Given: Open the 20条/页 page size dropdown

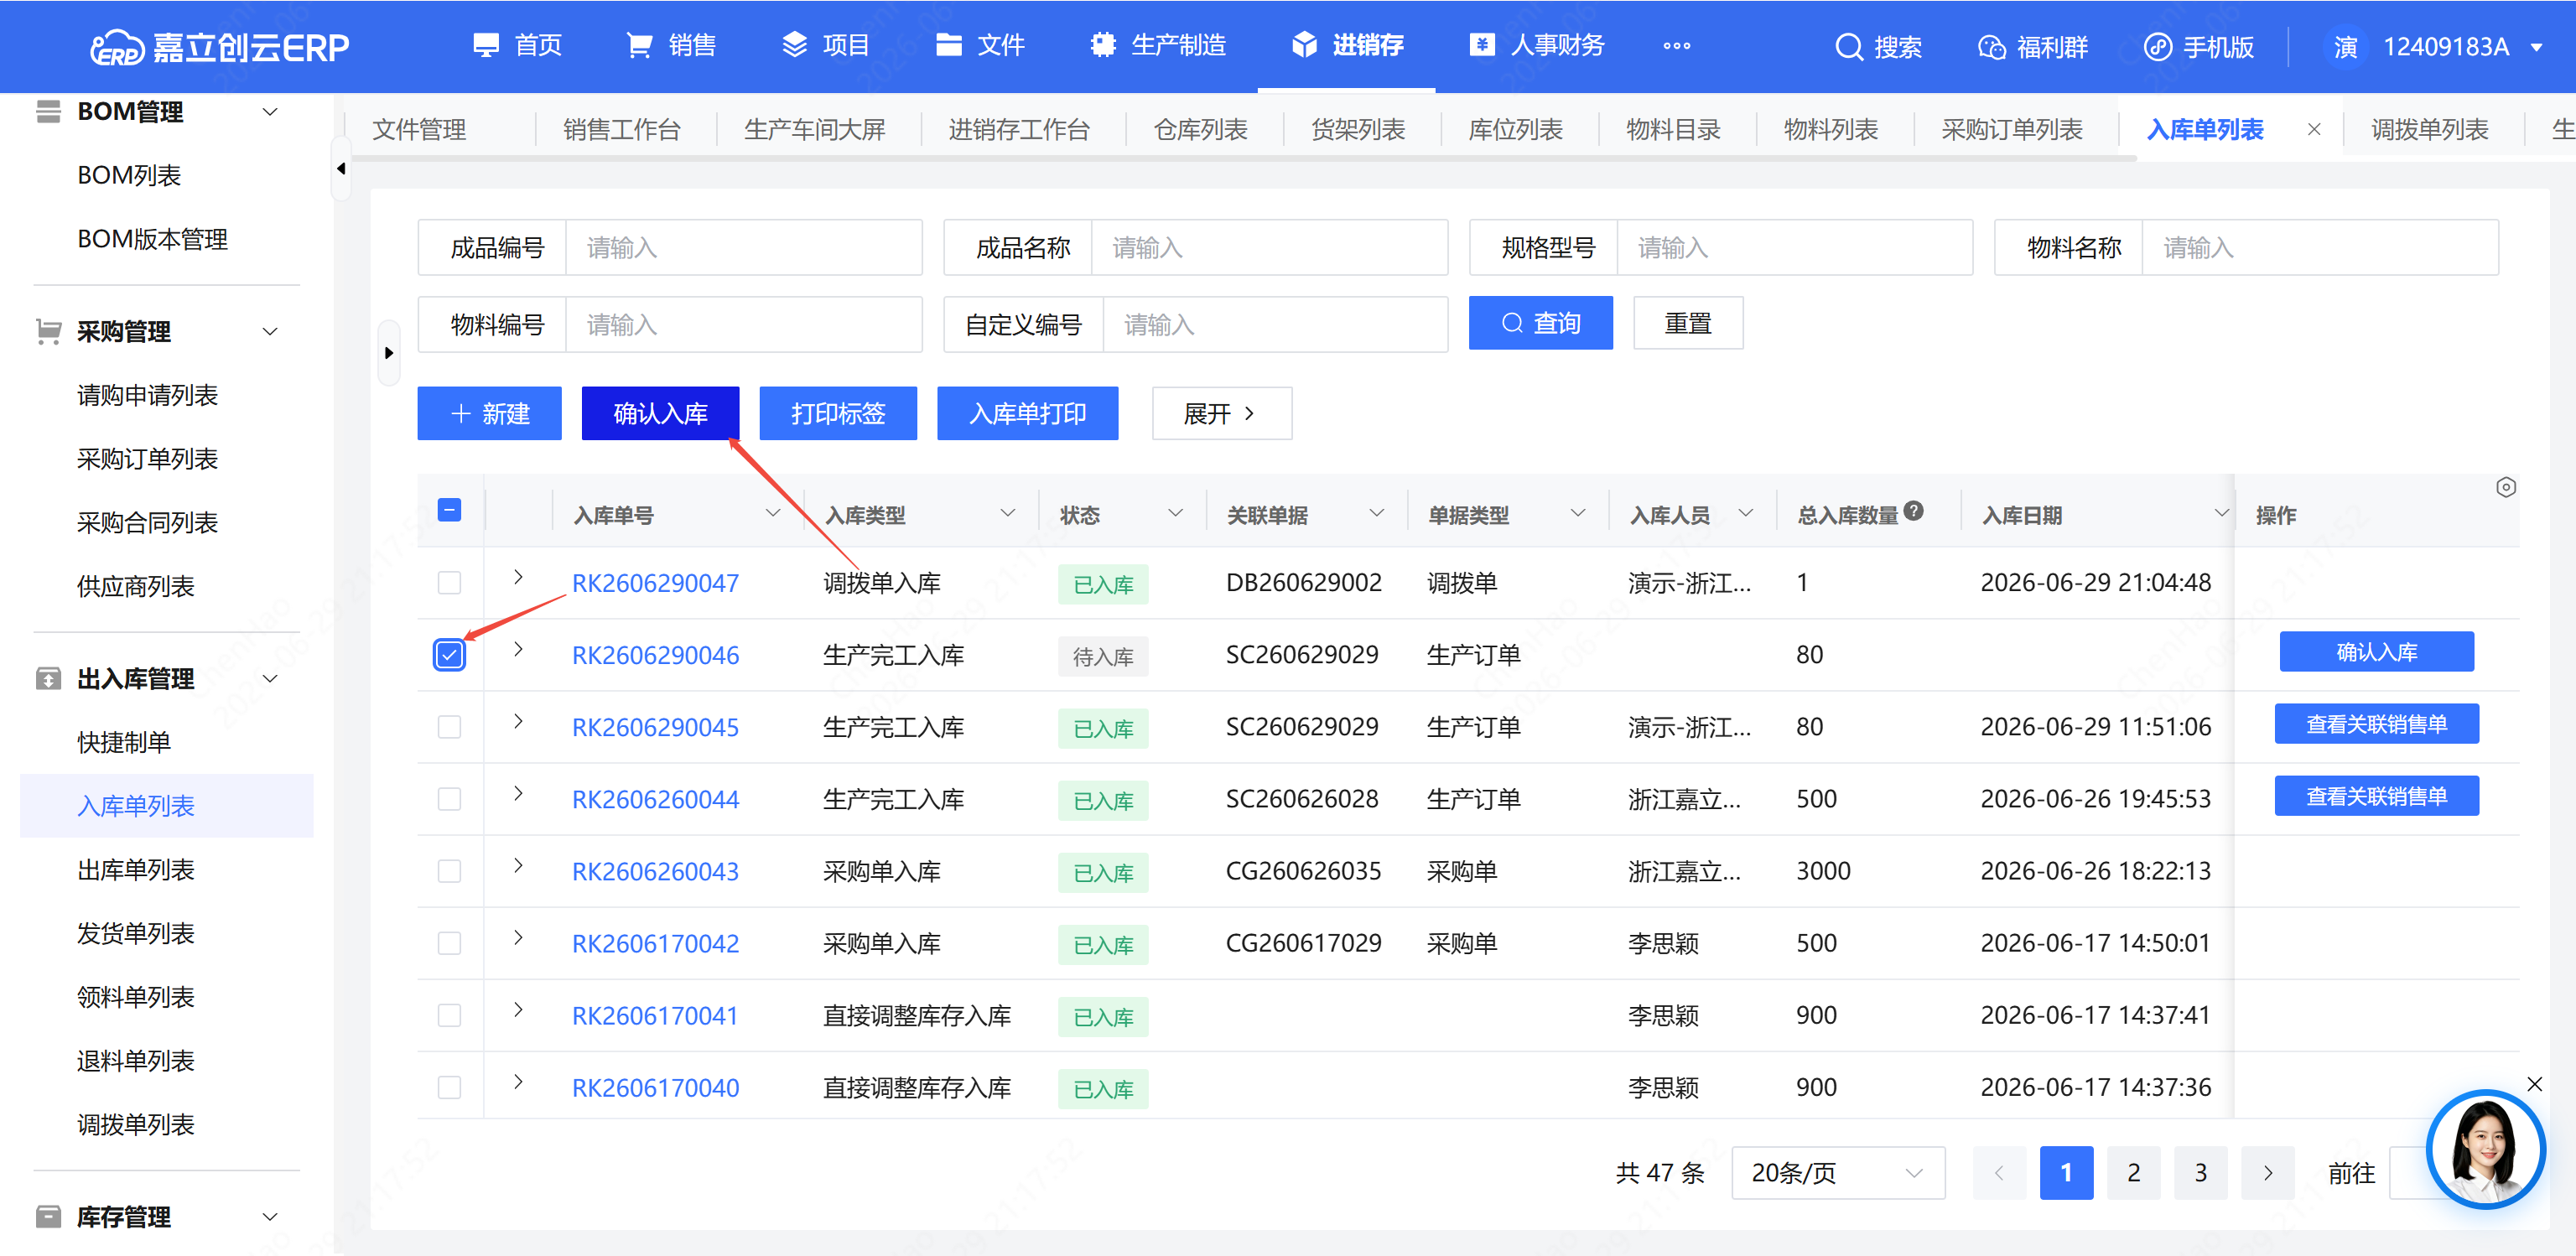Looking at the screenshot, I should point(1837,1173).
